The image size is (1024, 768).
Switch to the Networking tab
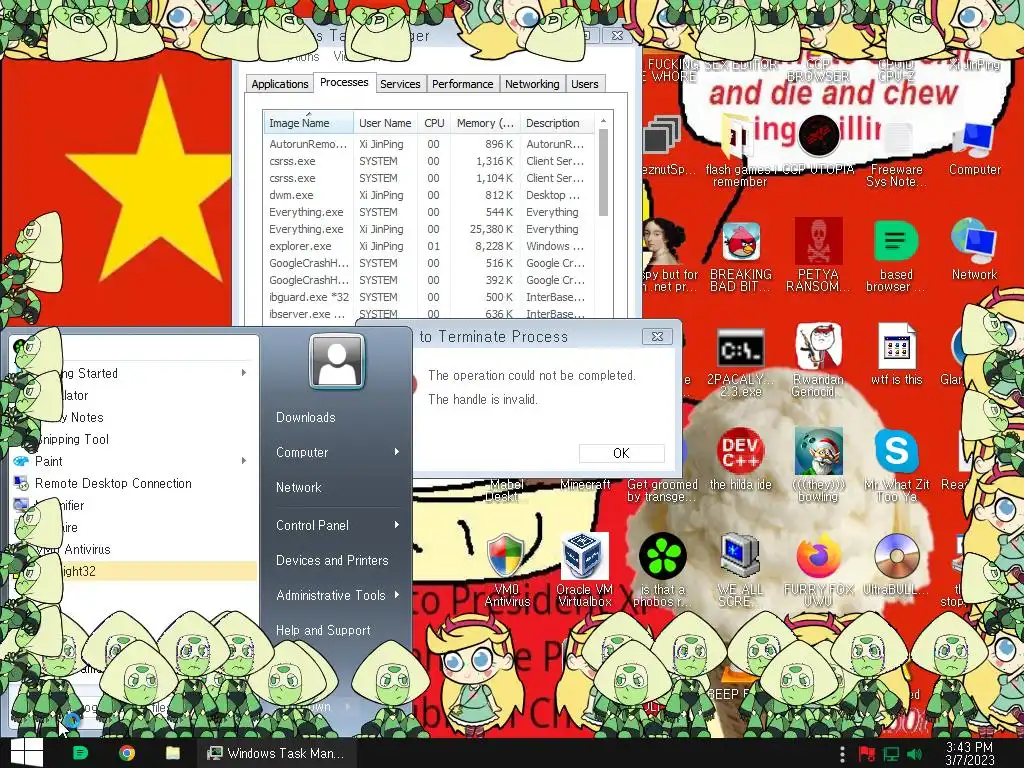coord(532,84)
